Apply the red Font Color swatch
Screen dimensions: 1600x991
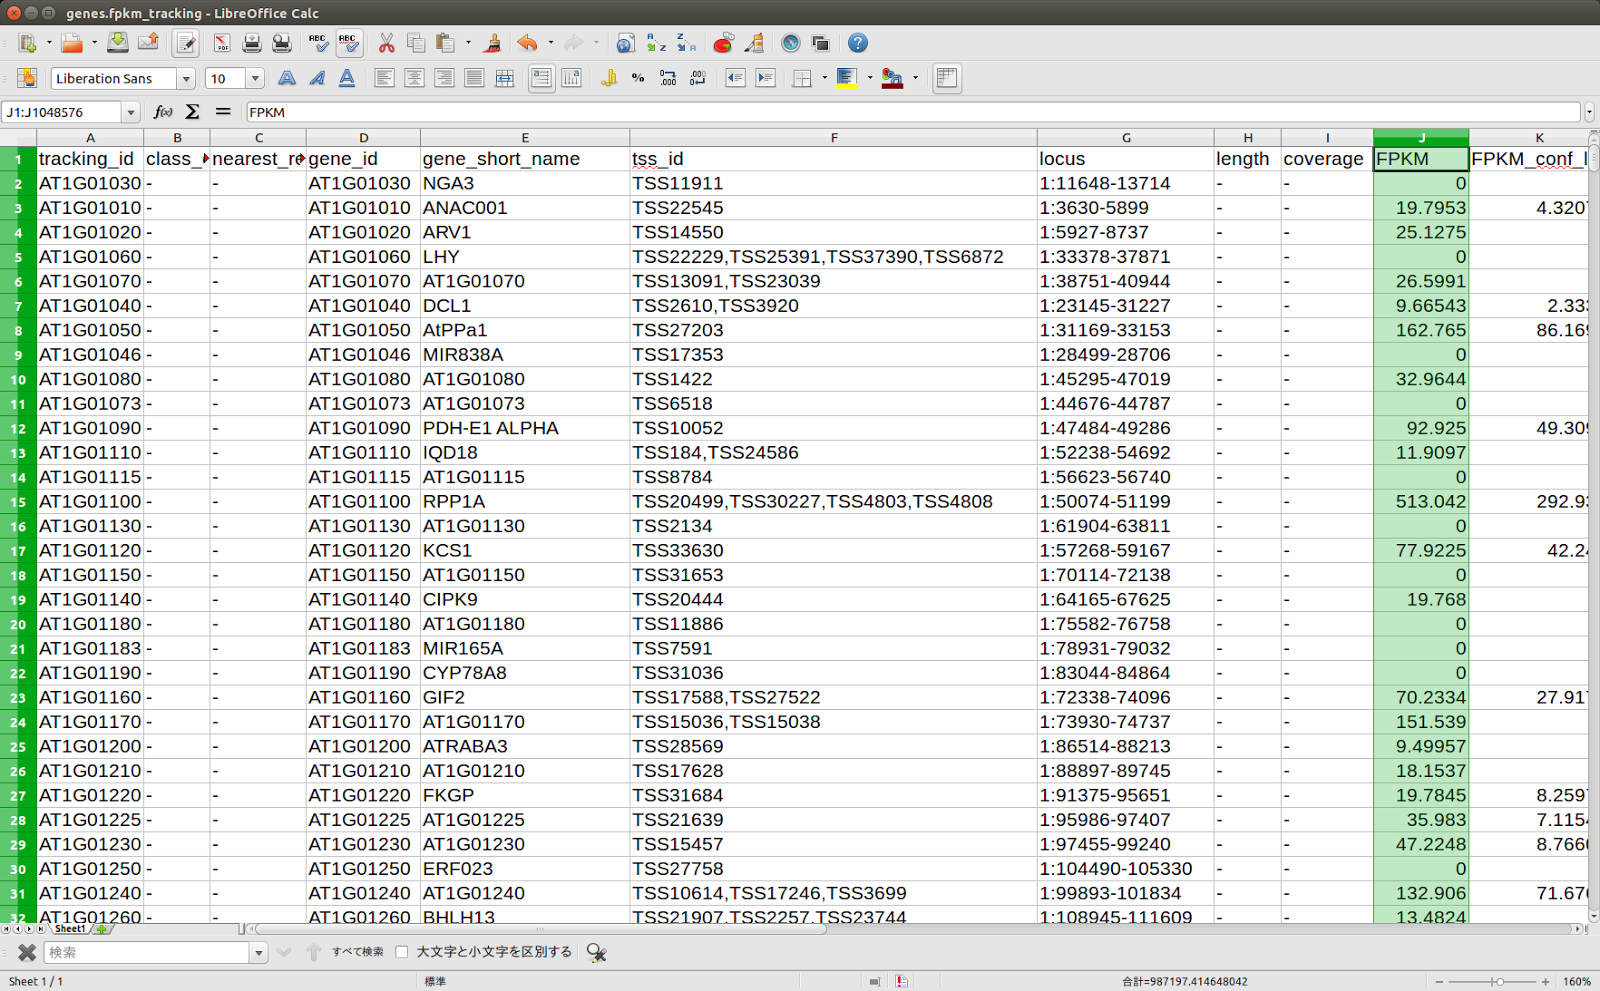892,78
